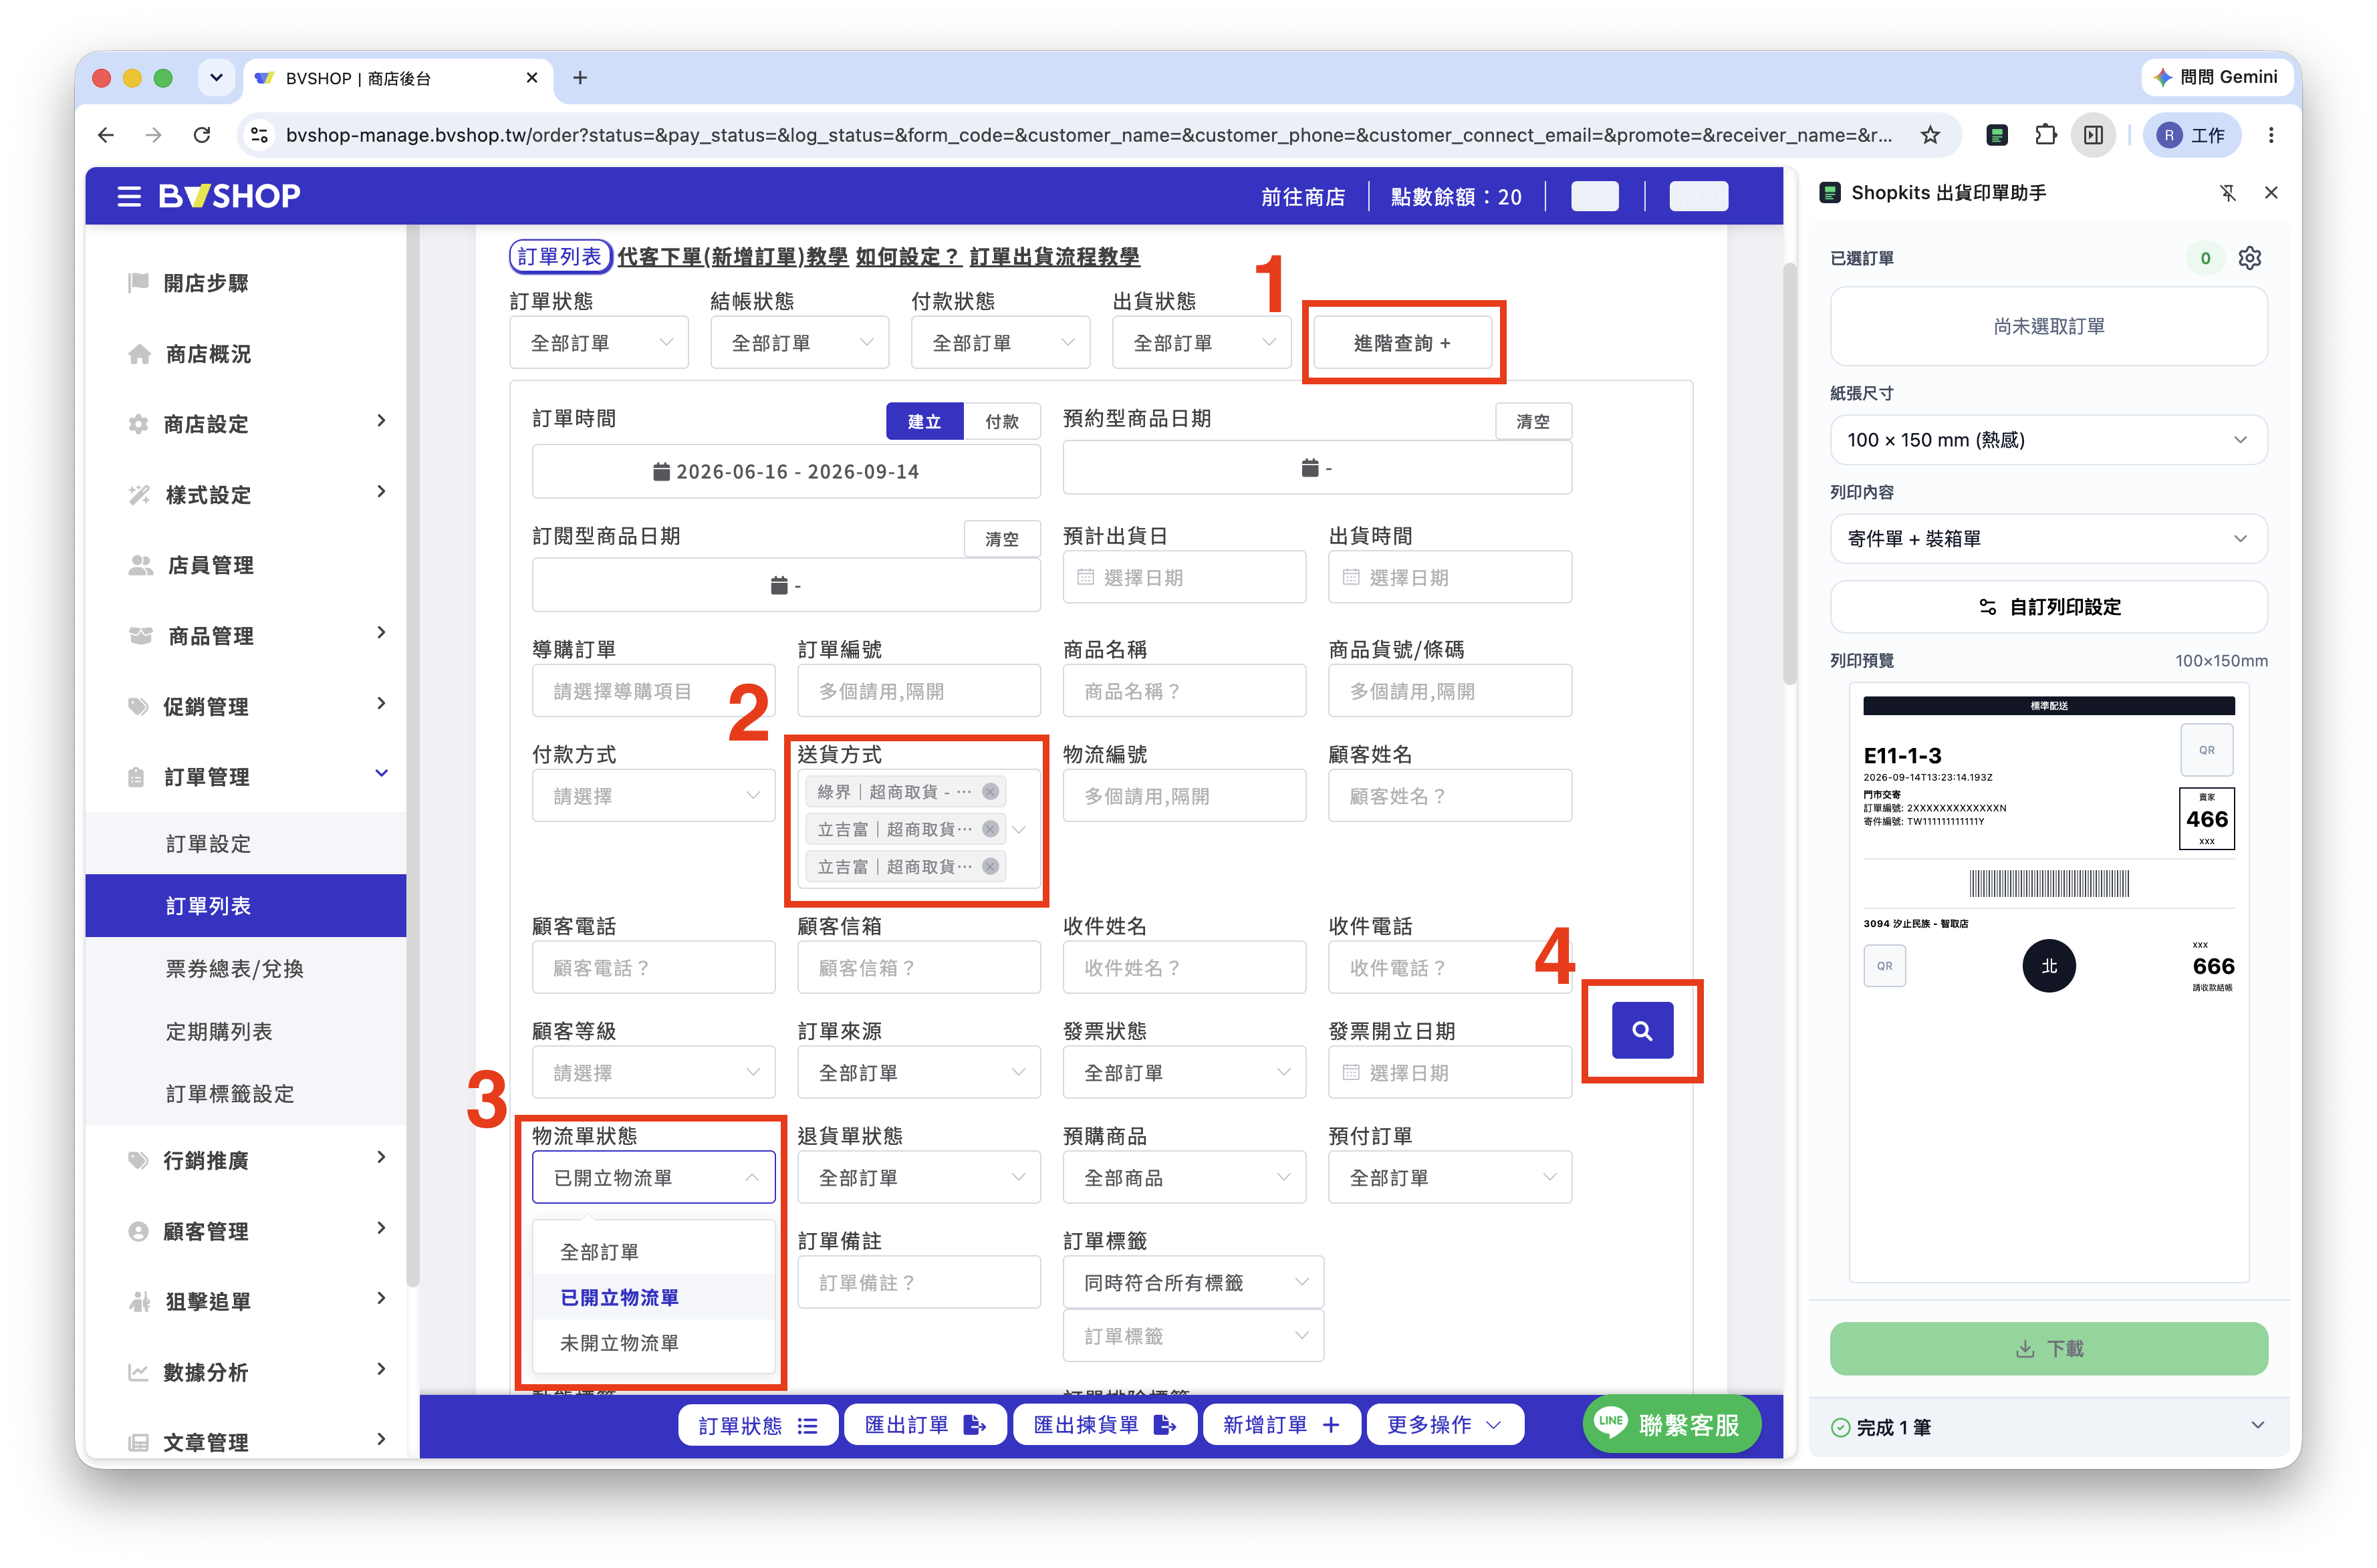This screenshot has height=1568, width=2377.
Task: Open the 訂單時間 date range picker
Action: coord(786,471)
